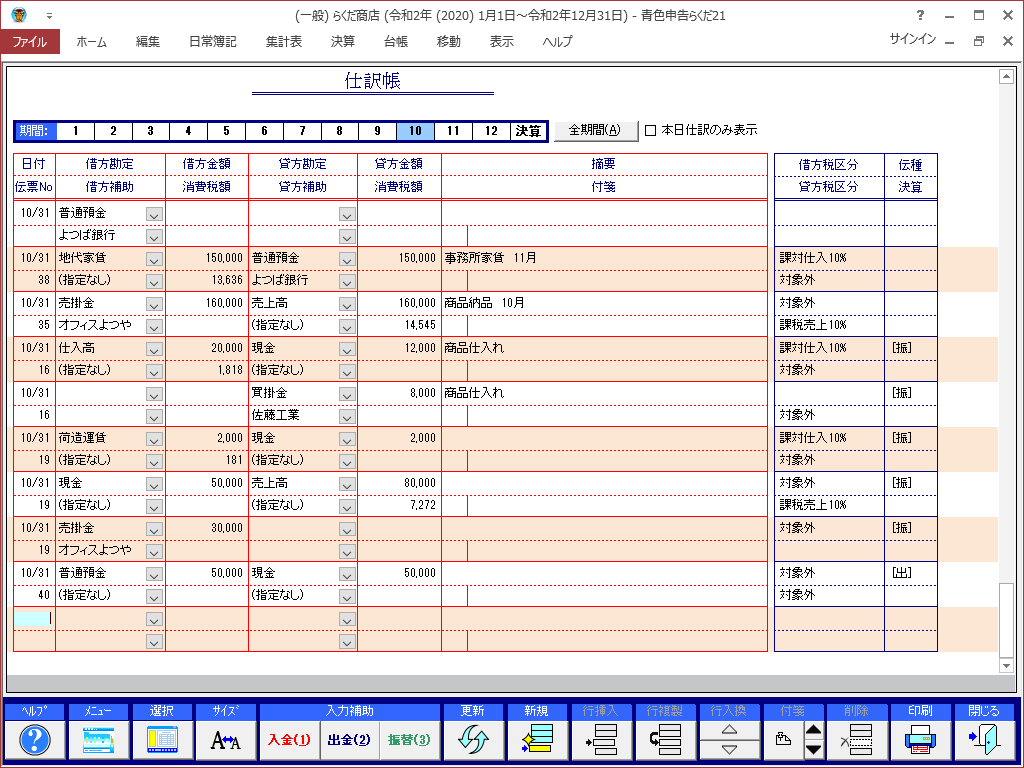Refresh entries with the 更新 icon
The width and height of the screenshot is (1024, 768).
tap(473, 739)
